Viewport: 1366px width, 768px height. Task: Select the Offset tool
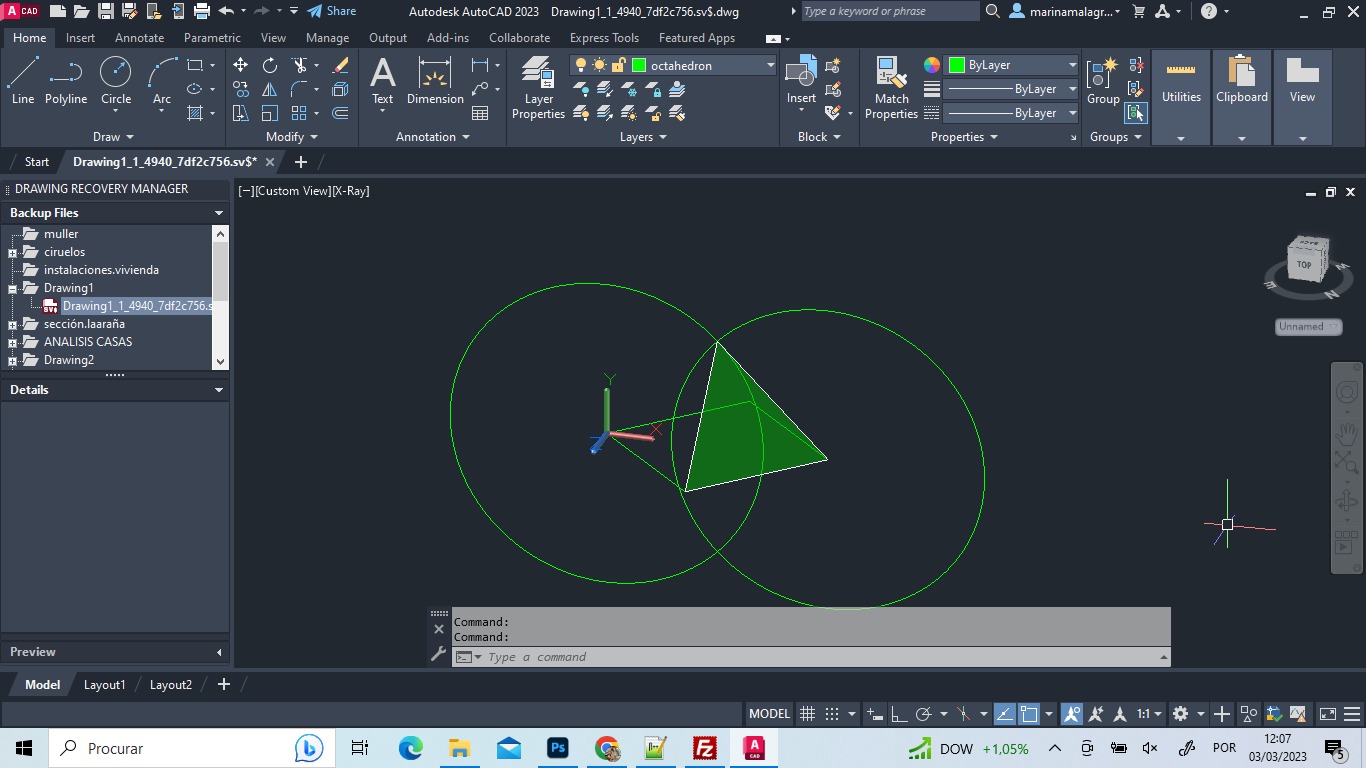[340, 113]
